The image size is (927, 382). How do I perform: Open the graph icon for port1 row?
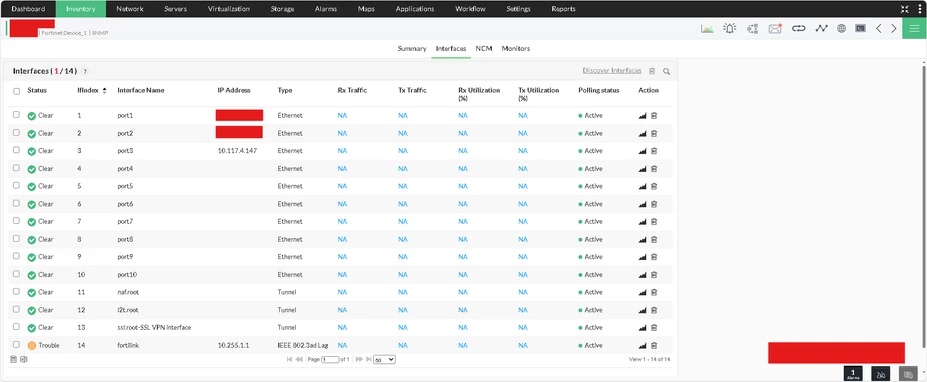(x=643, y=116)
